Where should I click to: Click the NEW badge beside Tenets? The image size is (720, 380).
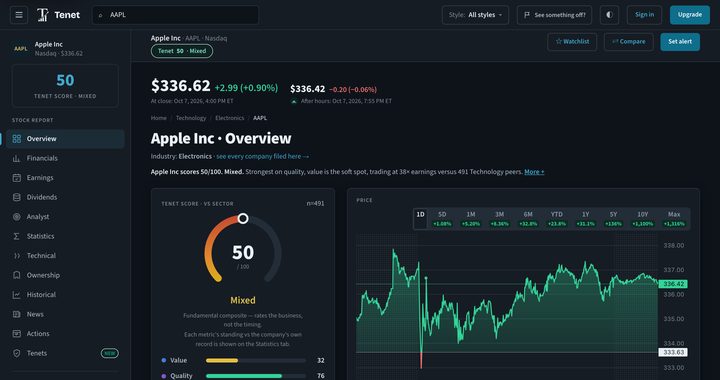[x=110, y=353]
